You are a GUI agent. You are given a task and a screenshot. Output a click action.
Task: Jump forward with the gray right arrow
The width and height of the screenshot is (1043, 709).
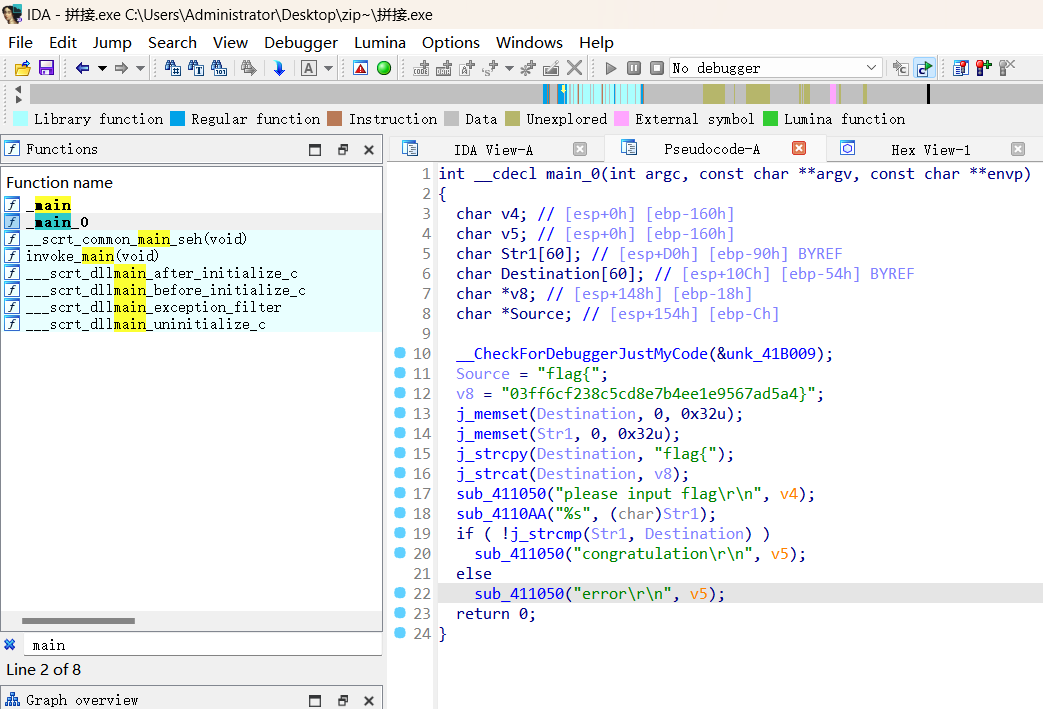coord(121,68)
